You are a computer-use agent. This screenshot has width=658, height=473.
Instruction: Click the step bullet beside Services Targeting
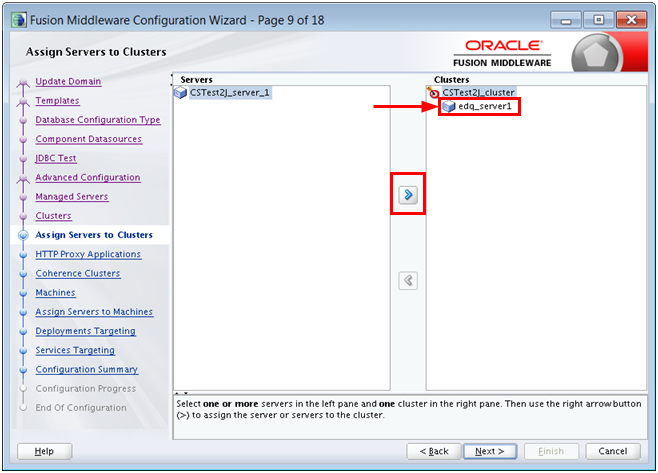point(23,350)
